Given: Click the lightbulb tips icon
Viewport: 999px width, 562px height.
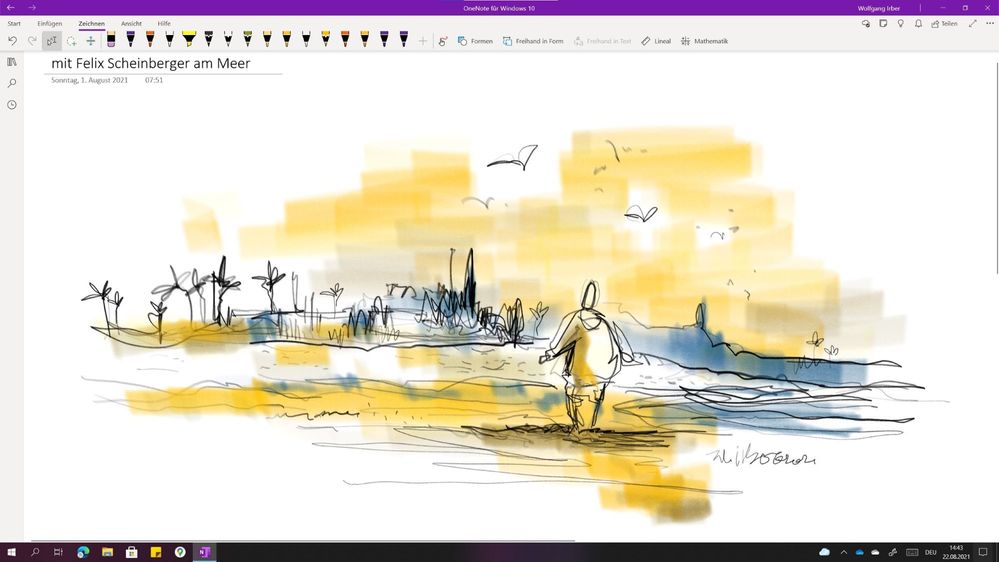Looking at the screenshot, I should pyautogui.click(x=900, y=24).
